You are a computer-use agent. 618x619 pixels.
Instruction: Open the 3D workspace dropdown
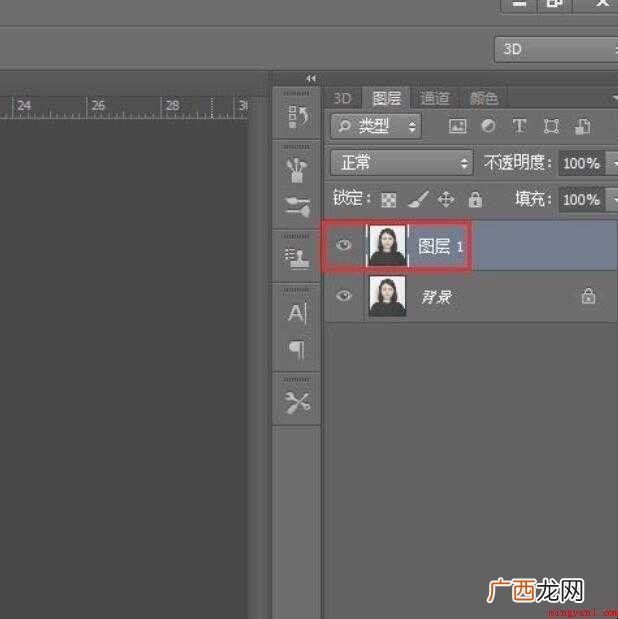pos(556,50)
